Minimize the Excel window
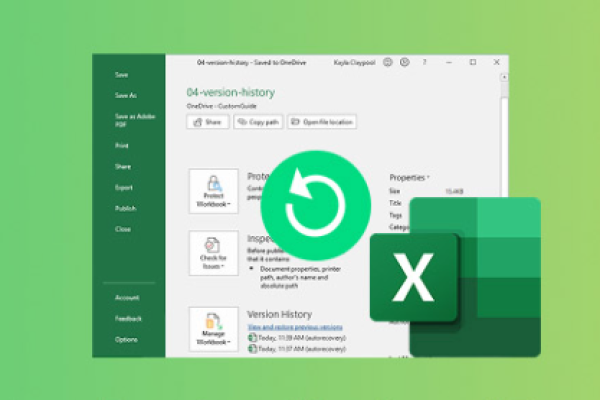The height and width of the screenshot is (400, 600). point(449,62)
